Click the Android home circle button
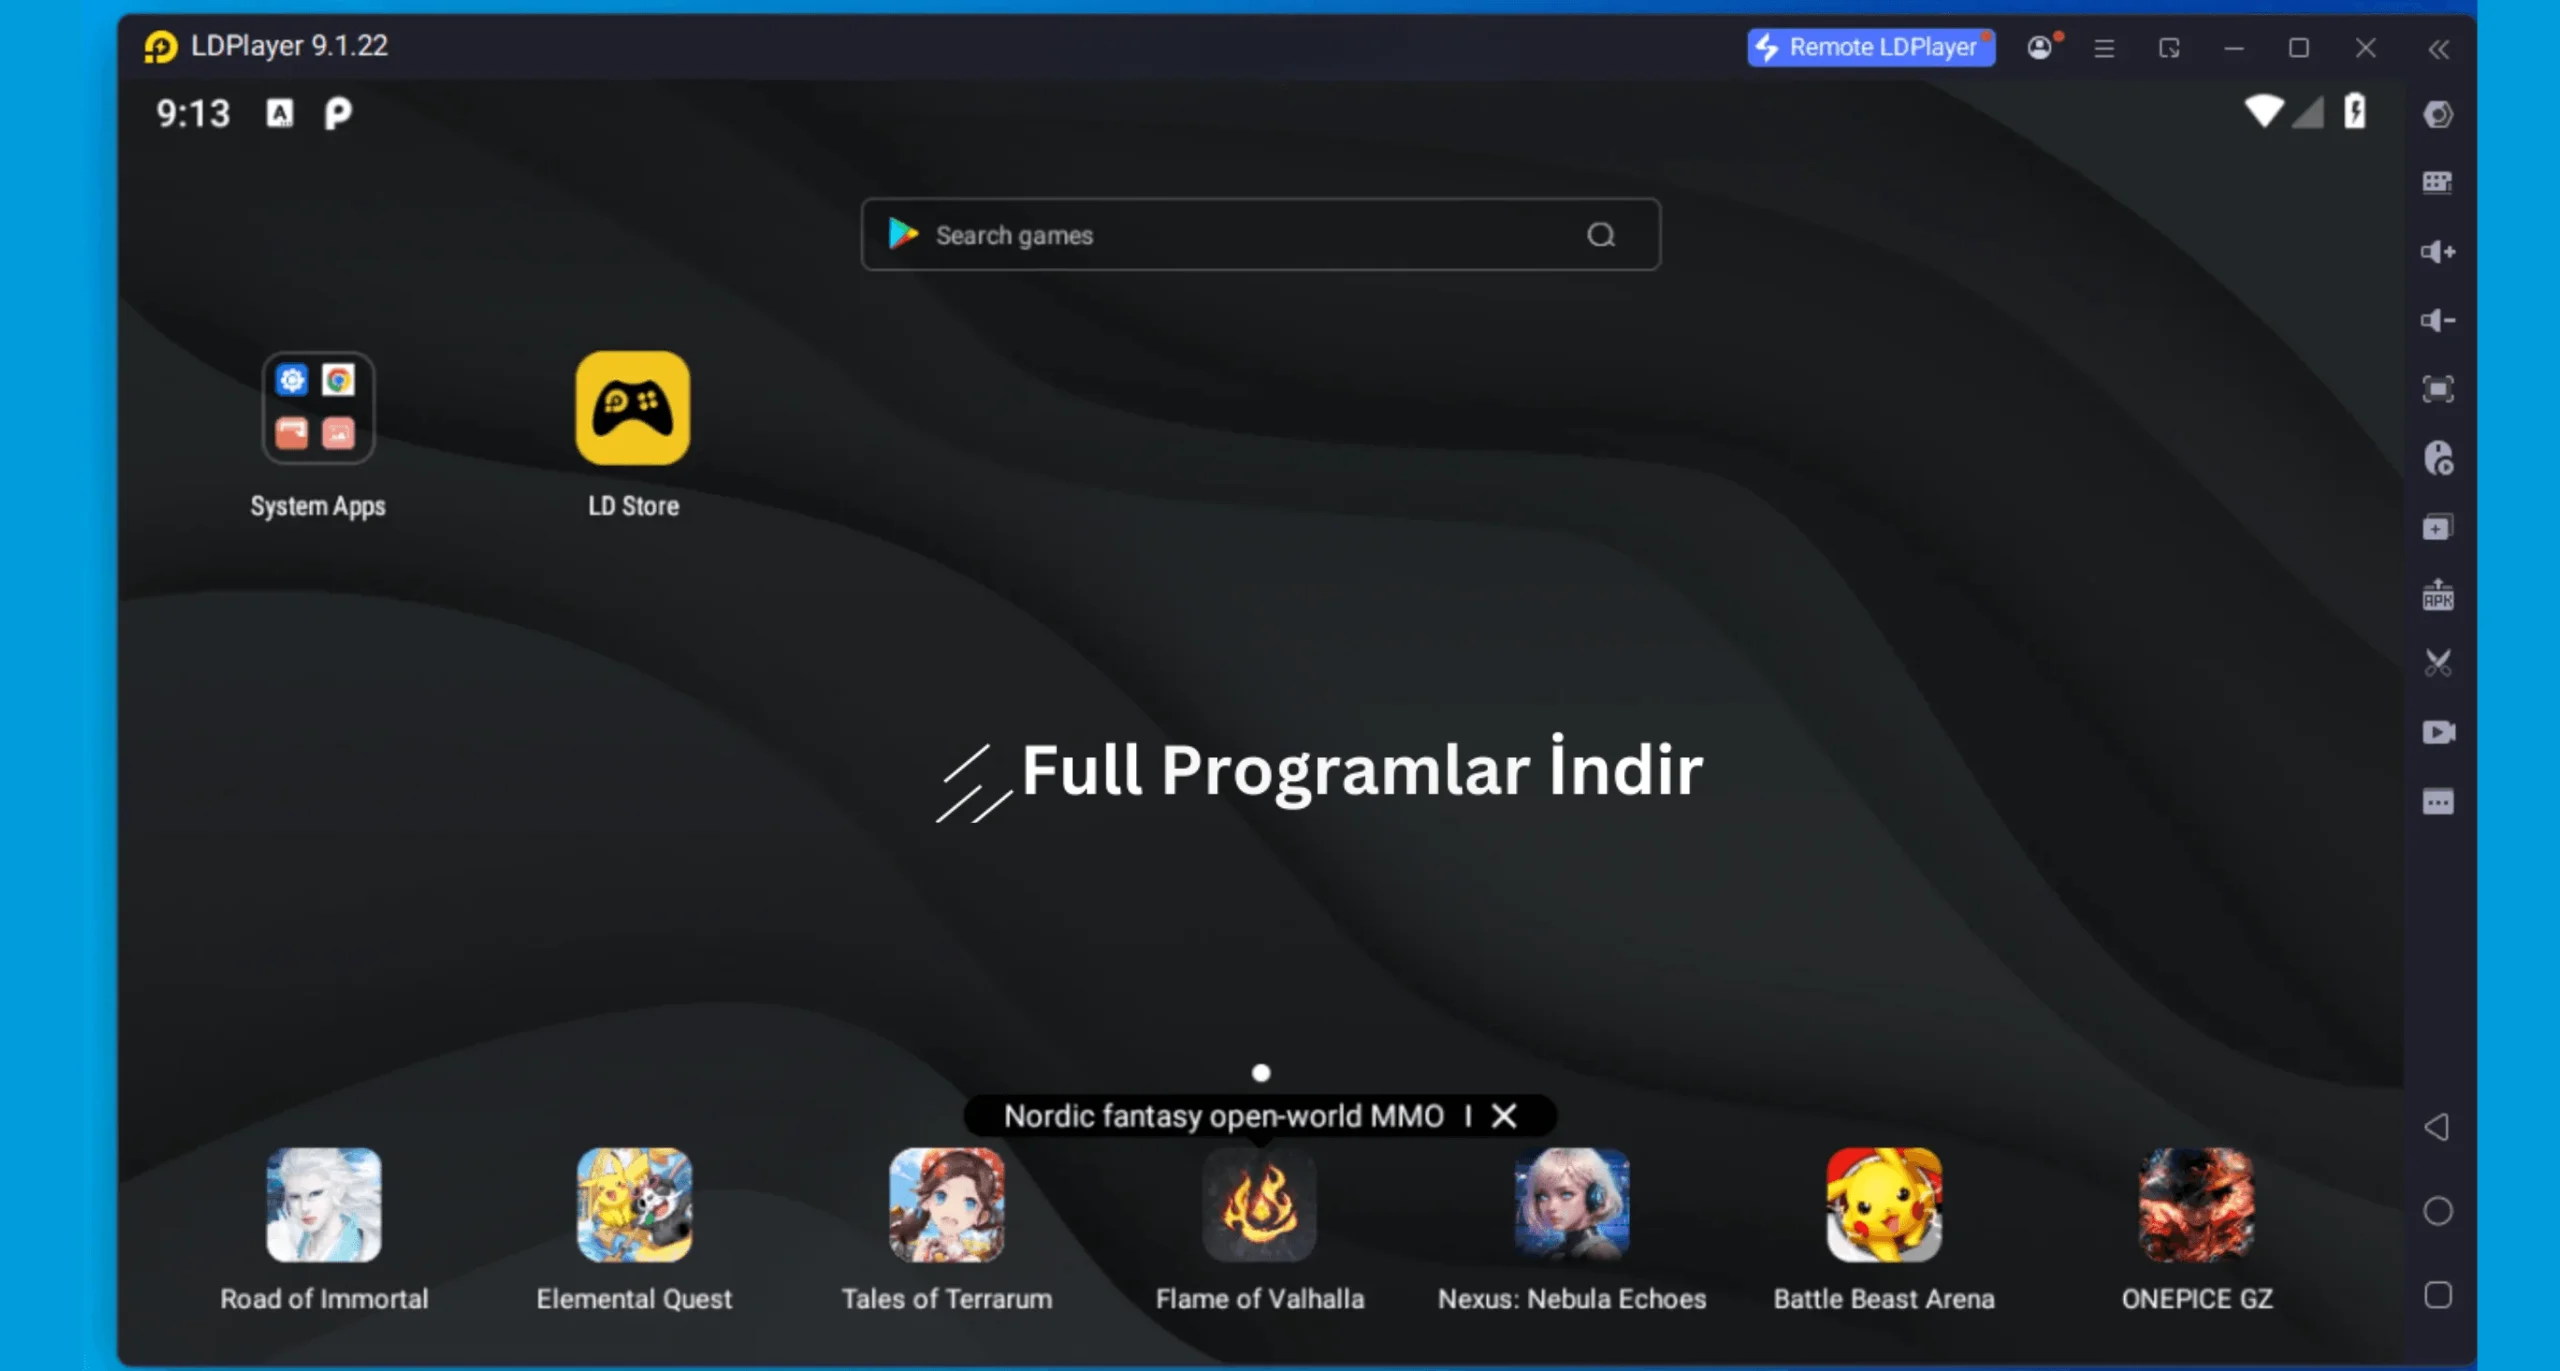 point(2438,1211)
